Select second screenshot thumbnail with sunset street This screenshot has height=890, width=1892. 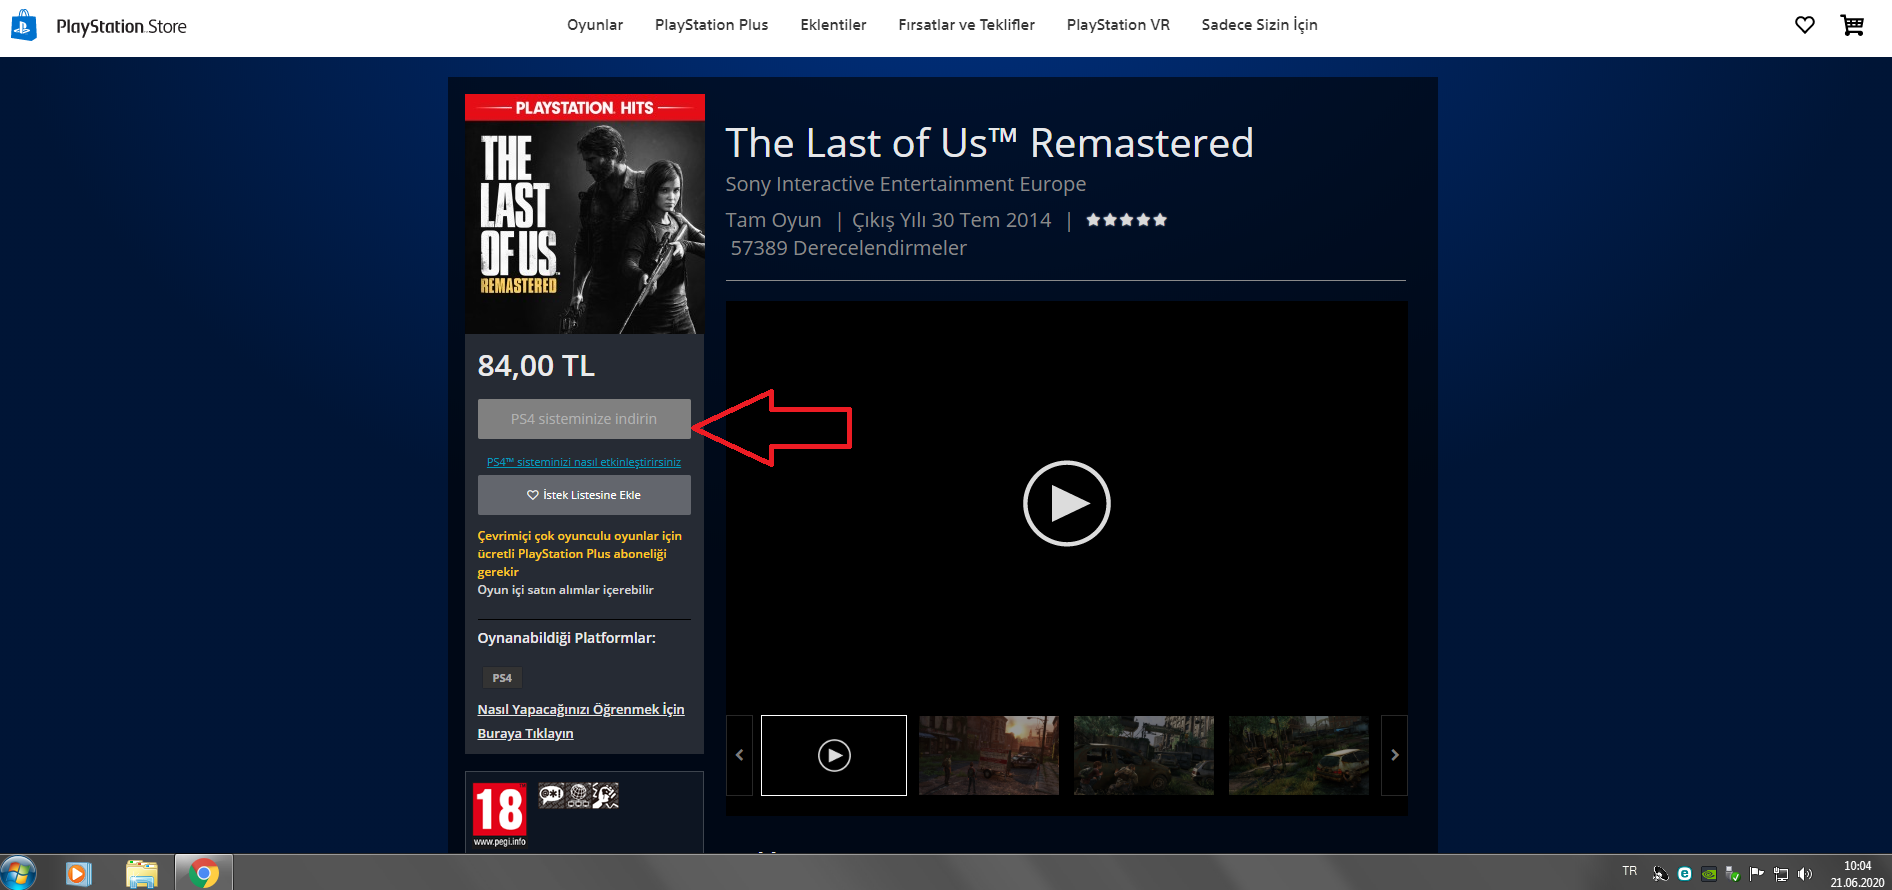(x=989, y=755)
